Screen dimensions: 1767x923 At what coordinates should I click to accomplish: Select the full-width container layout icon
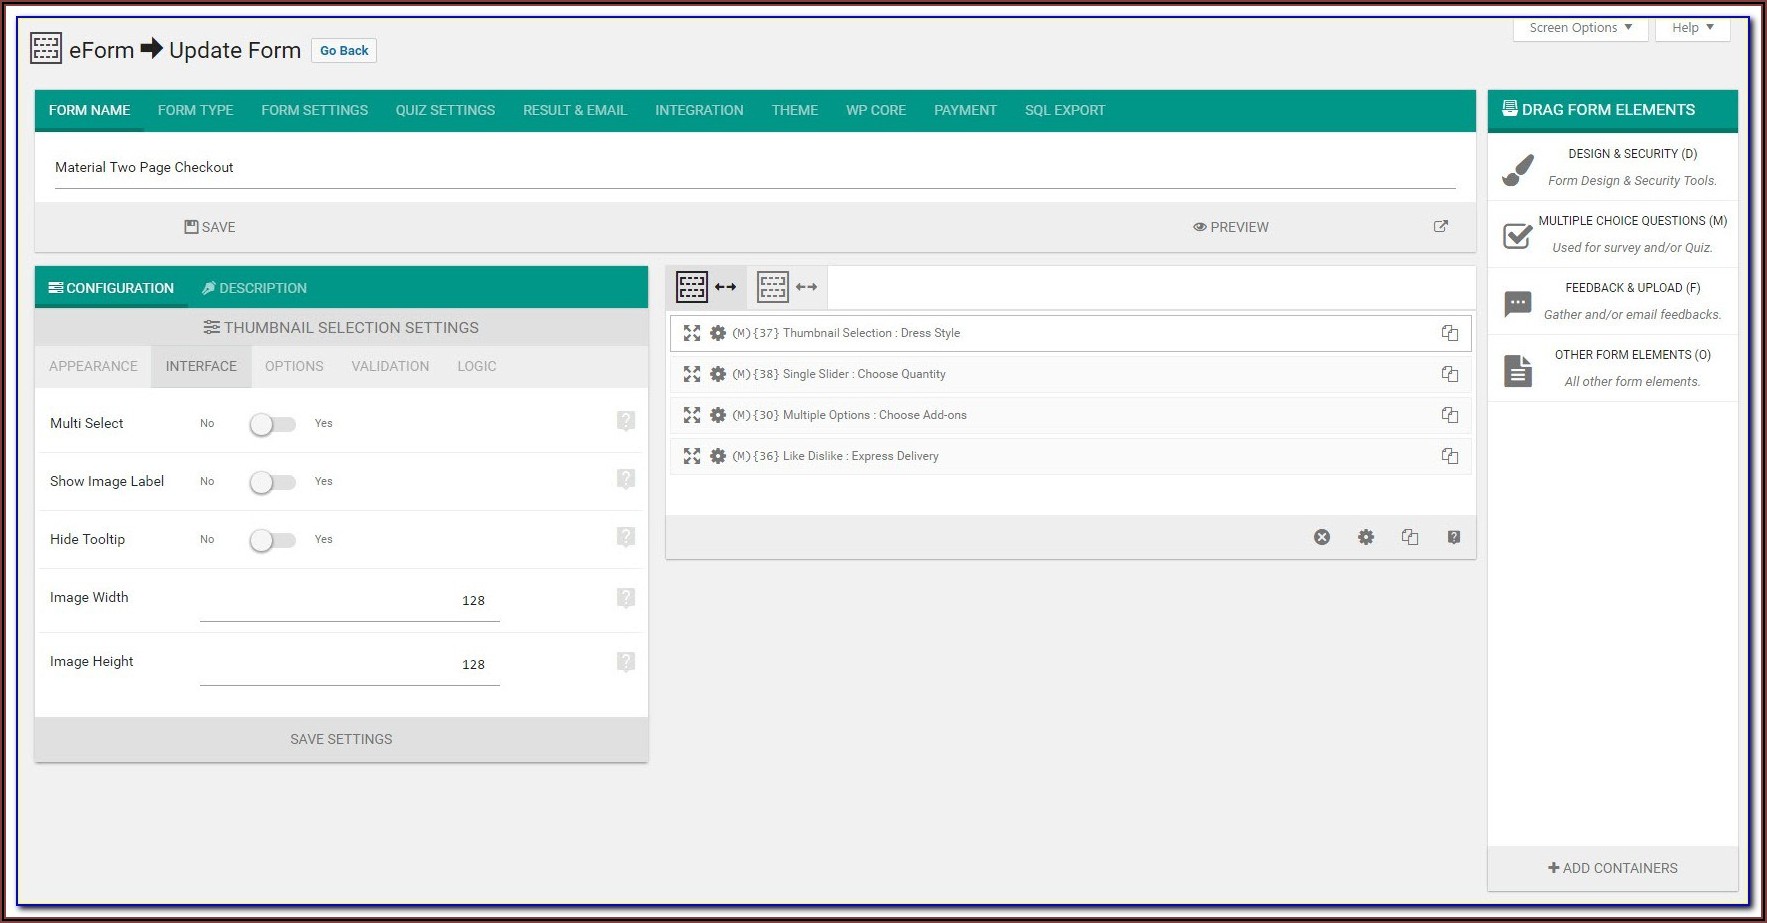[x=705, y=287]
